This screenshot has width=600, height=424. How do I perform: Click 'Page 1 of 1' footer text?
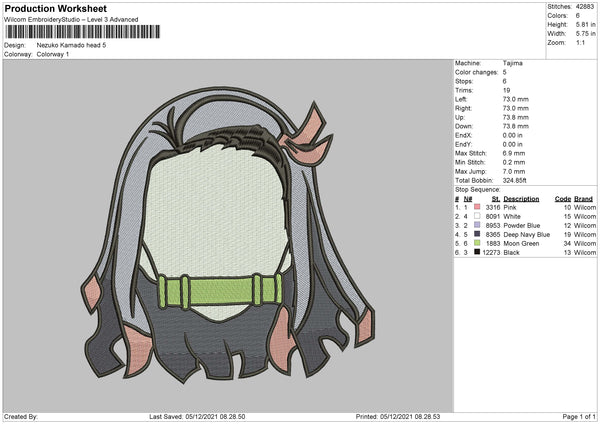pyautogui.click(x=579, y=416)
